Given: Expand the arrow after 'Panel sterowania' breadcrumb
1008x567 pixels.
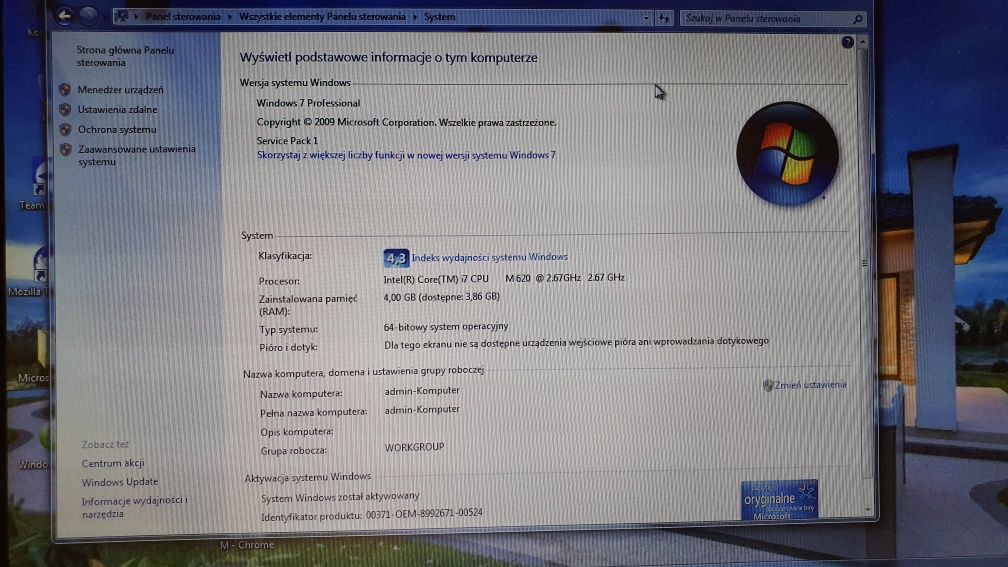Looking at the screenshot, I should coord(230,17).
